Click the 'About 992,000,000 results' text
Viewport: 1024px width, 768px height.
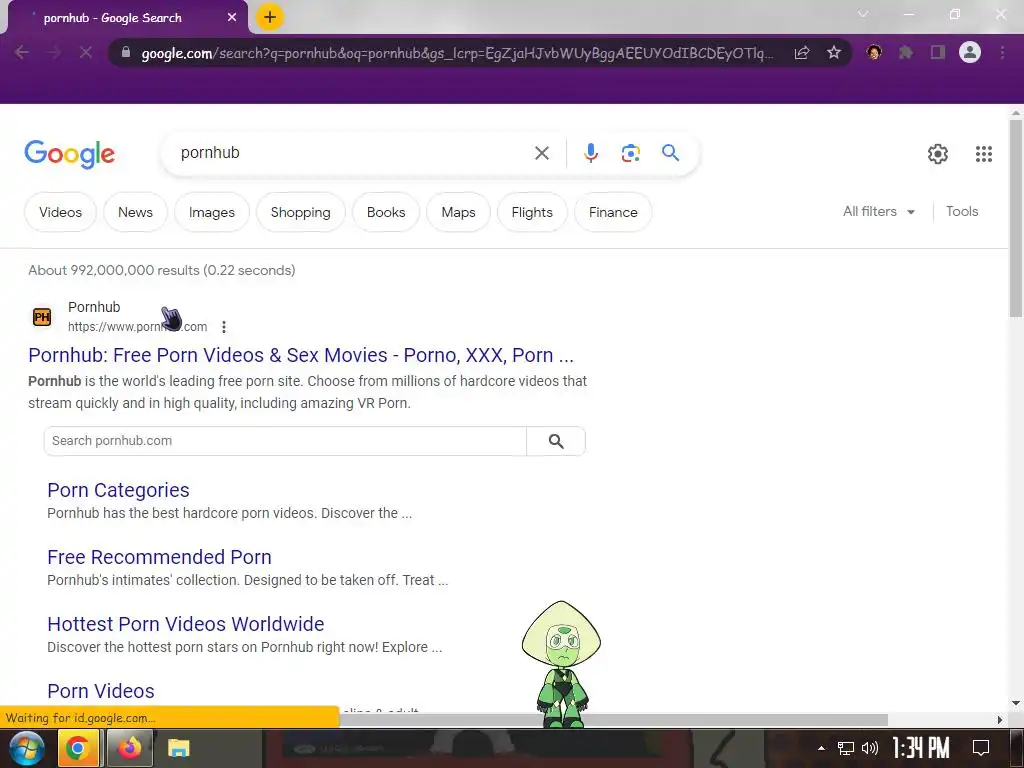[x=161, y=270]
